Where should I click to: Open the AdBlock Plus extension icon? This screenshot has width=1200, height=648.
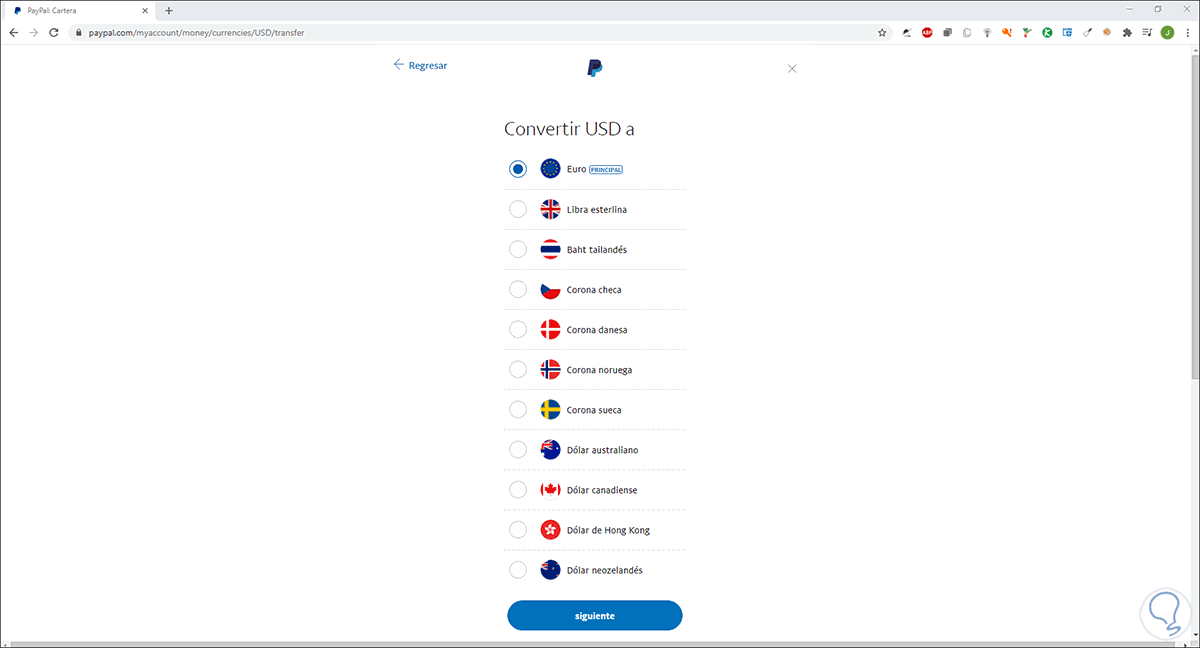click(x=927, y=32)
